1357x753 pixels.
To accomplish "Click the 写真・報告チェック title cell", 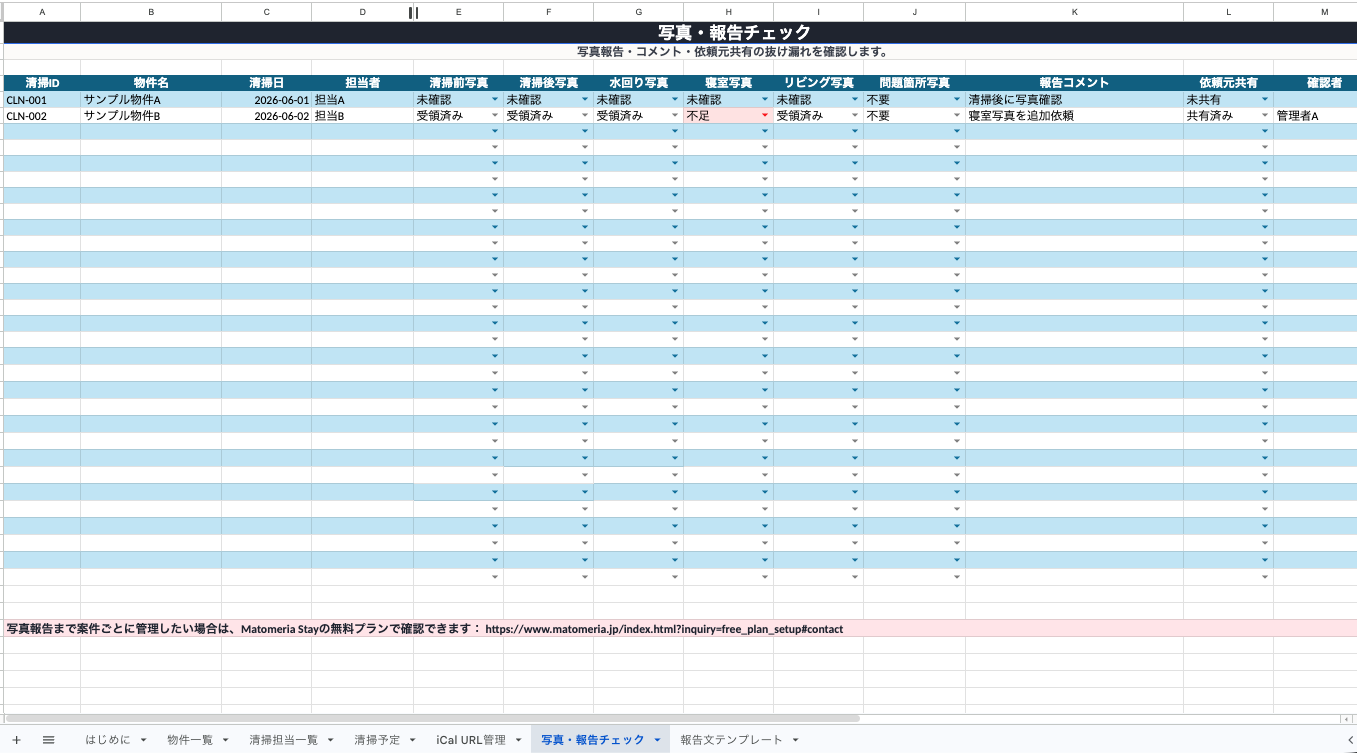I will [x=680, y=33].
